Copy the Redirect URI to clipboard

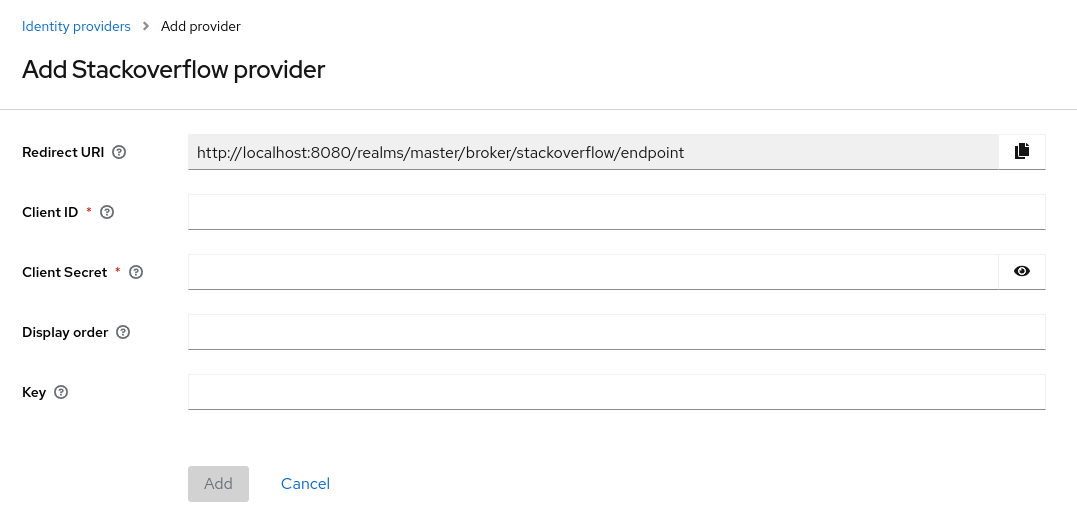(1021, 152)
